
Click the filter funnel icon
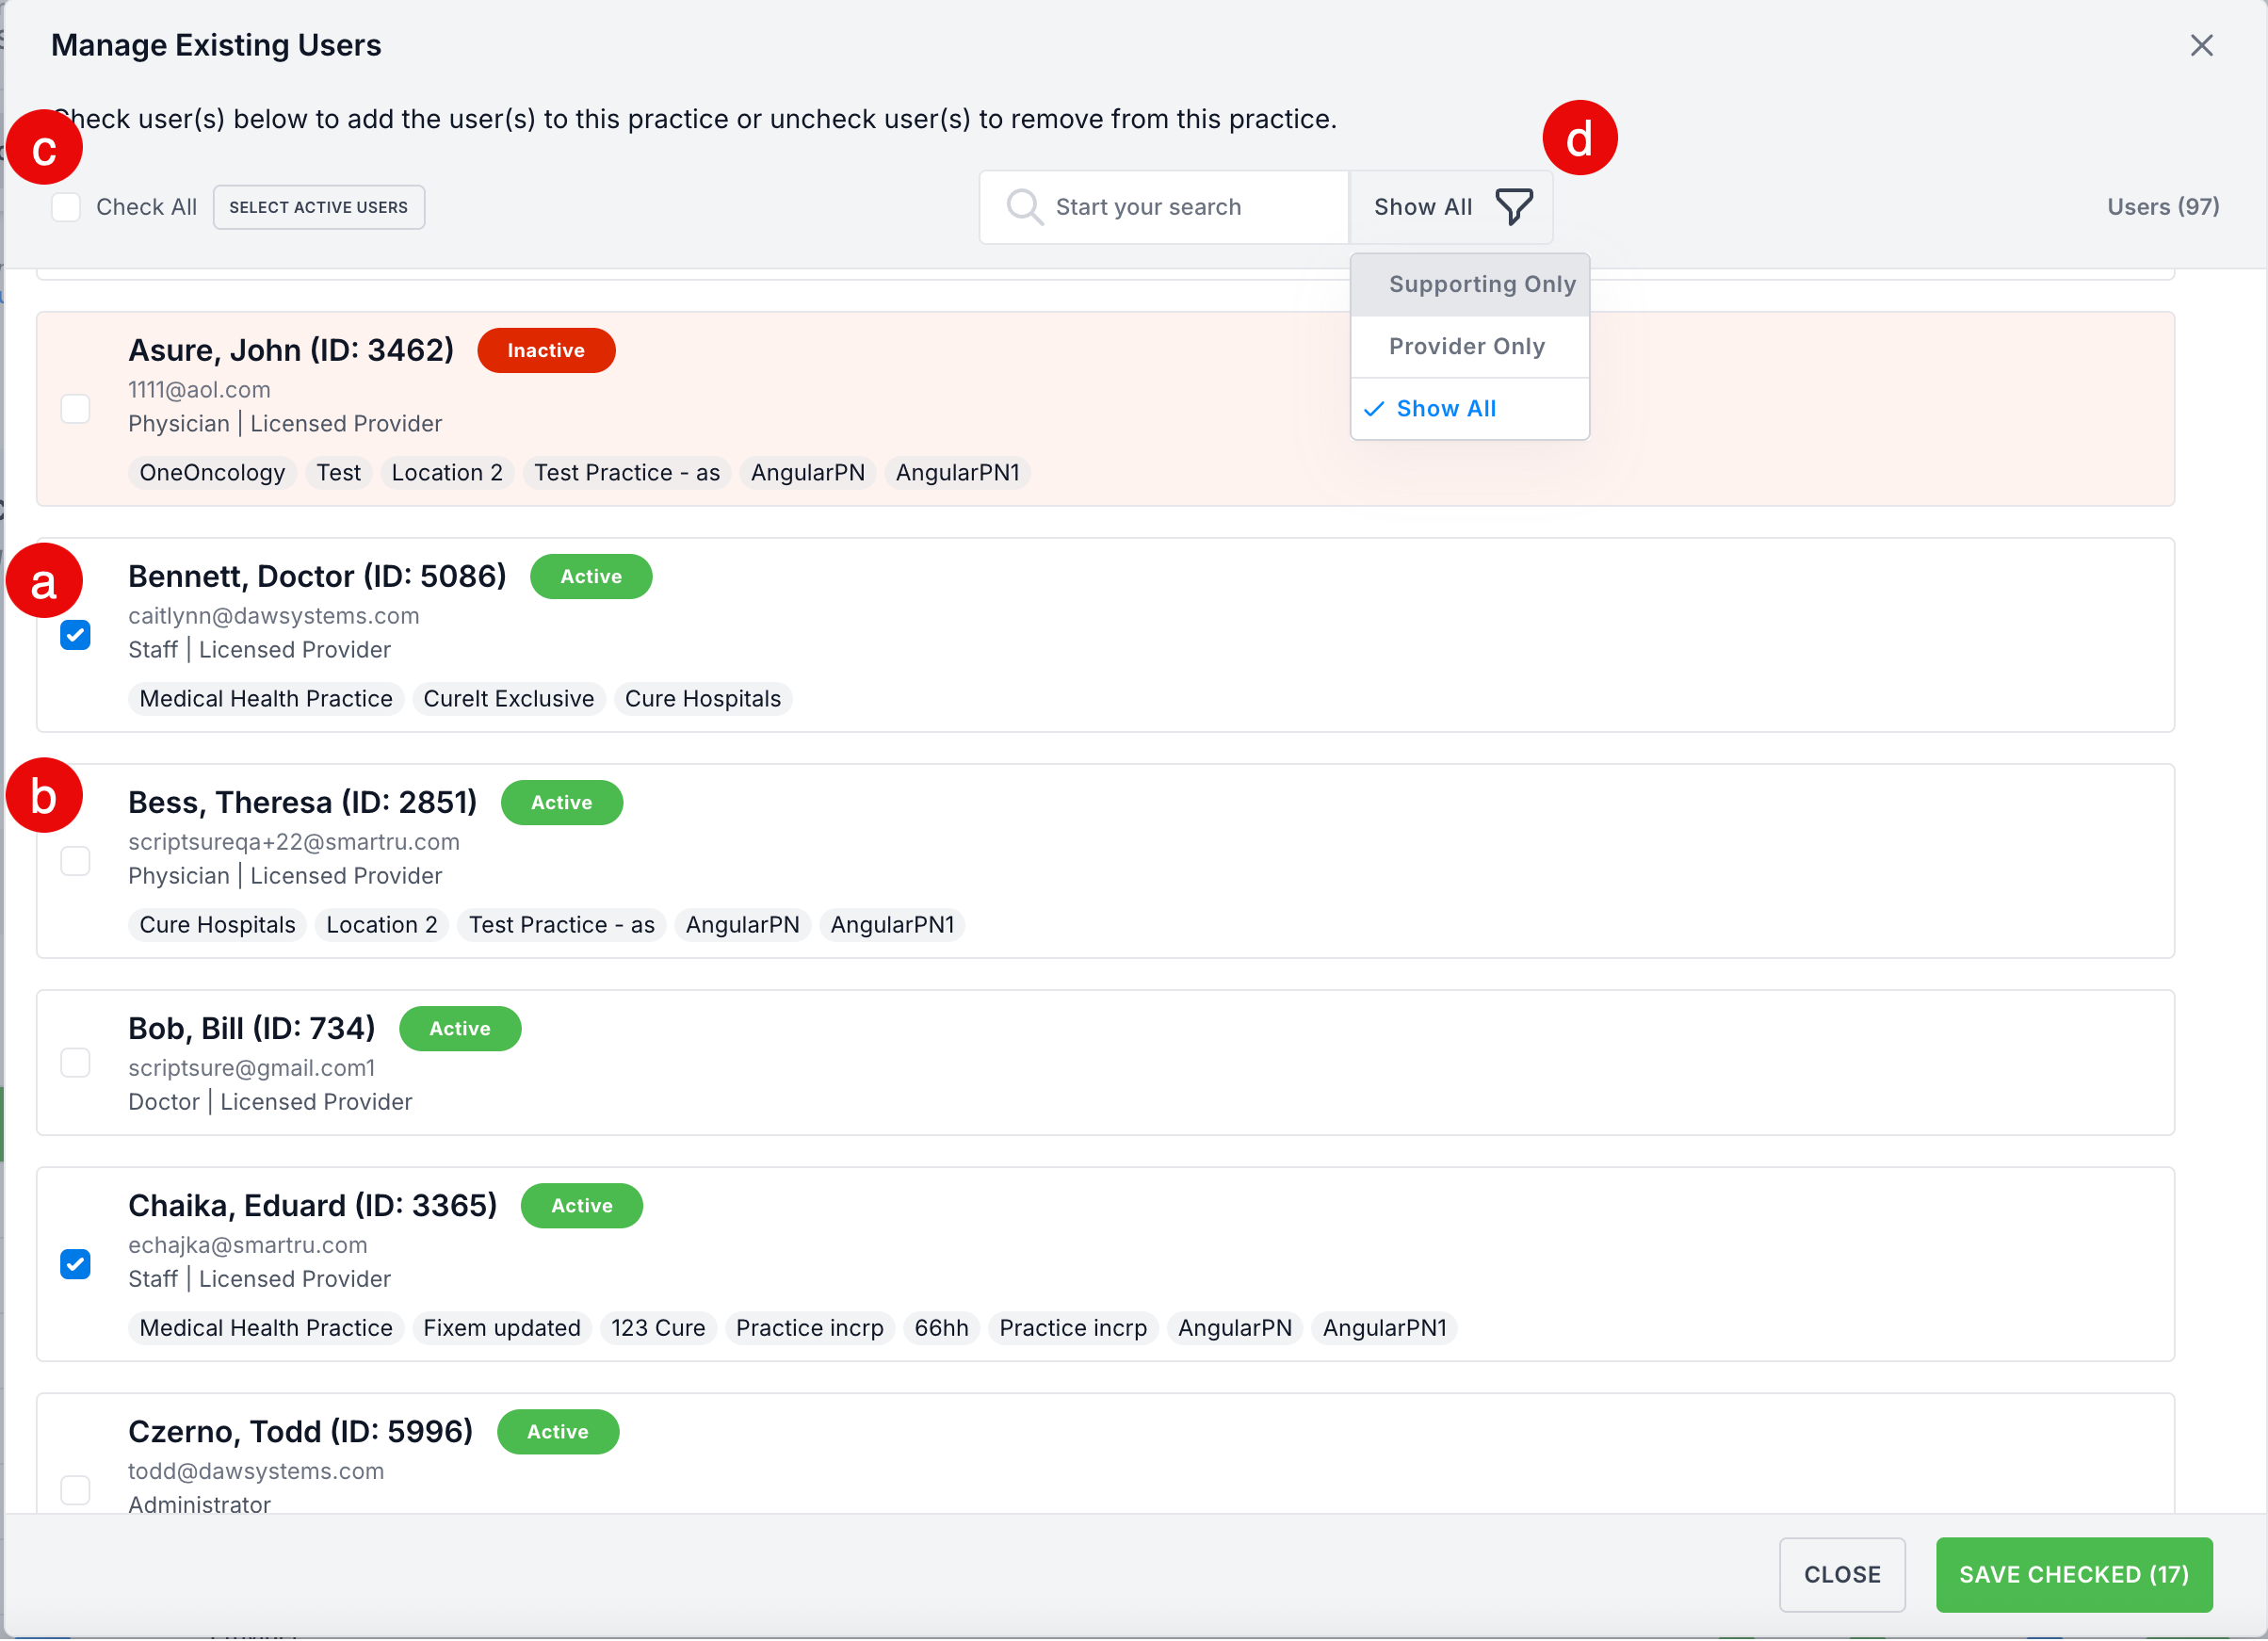(x=1513, y=207)
